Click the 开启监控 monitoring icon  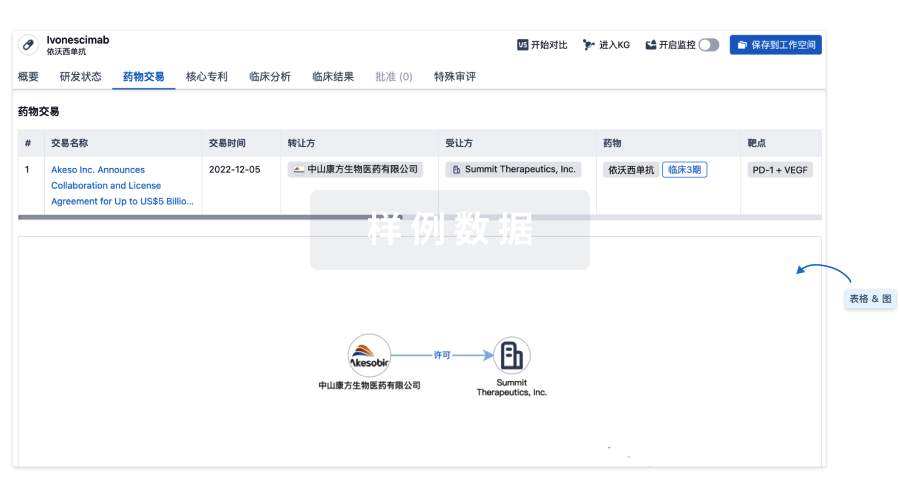pos(650,45)
